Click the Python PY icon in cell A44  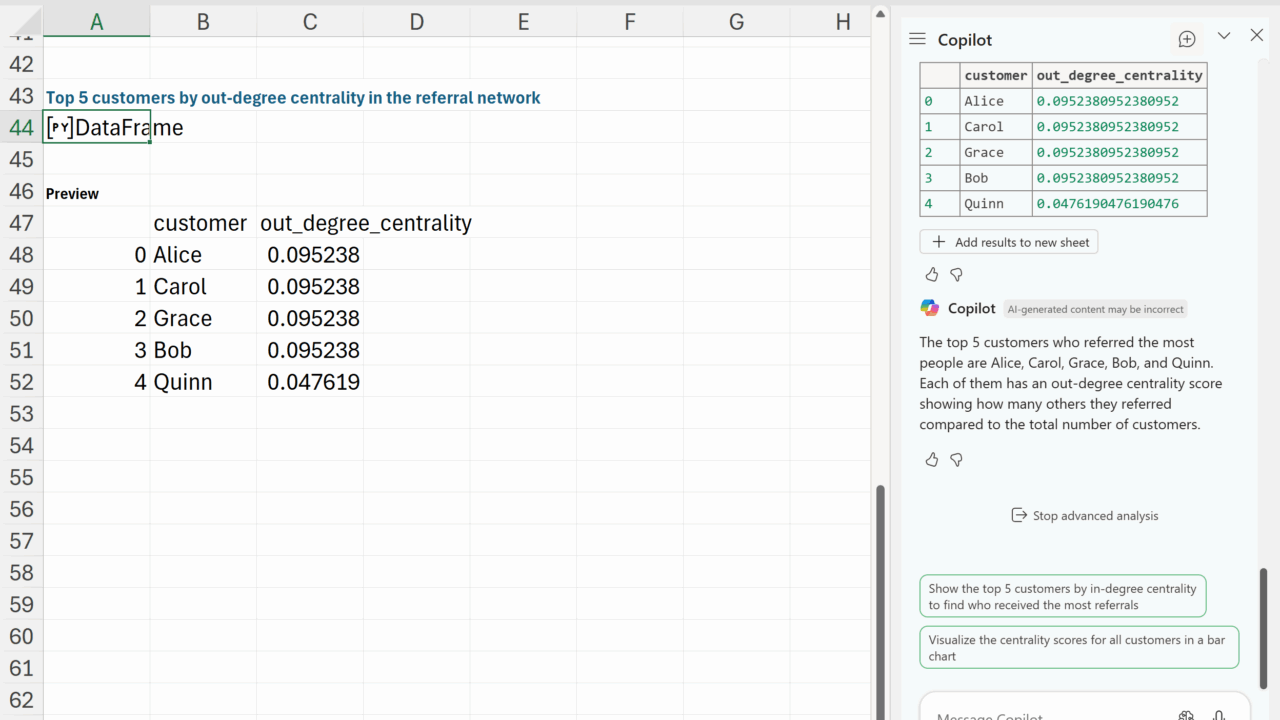click(x=60, y=128)
